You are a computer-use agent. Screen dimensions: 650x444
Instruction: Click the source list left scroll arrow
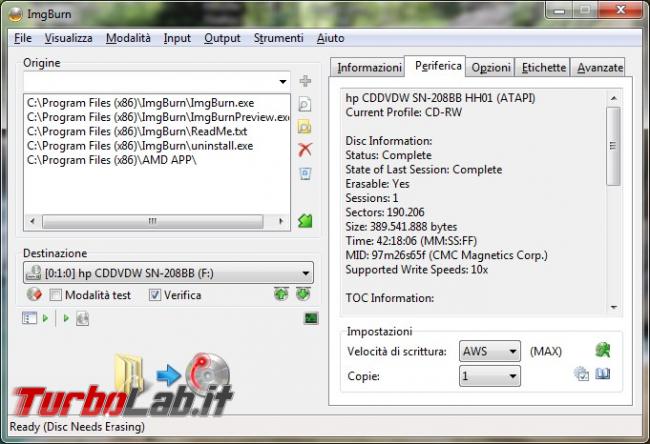32,221
